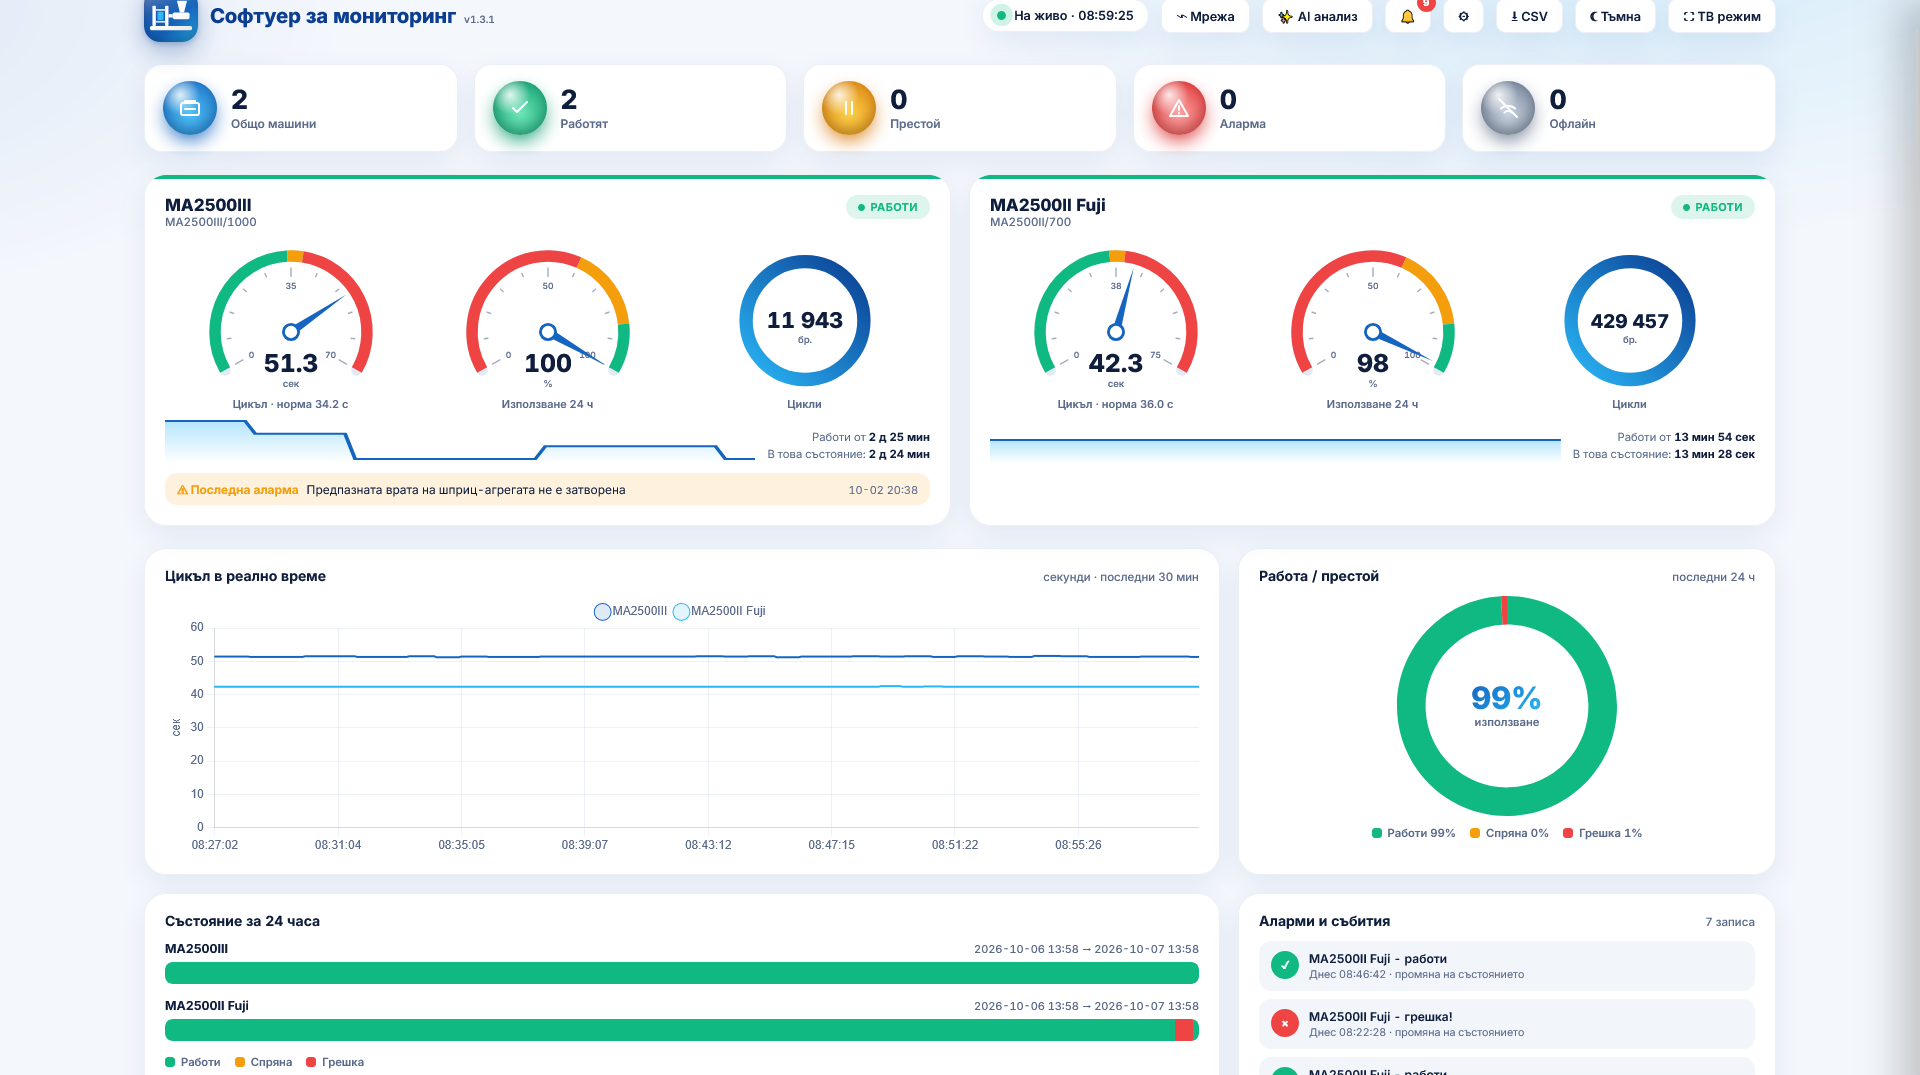Image resolution: width=1920 pixels, height=1075 pixels.
Task: Click MA2500III state sparkline
Action: (460, 440)
